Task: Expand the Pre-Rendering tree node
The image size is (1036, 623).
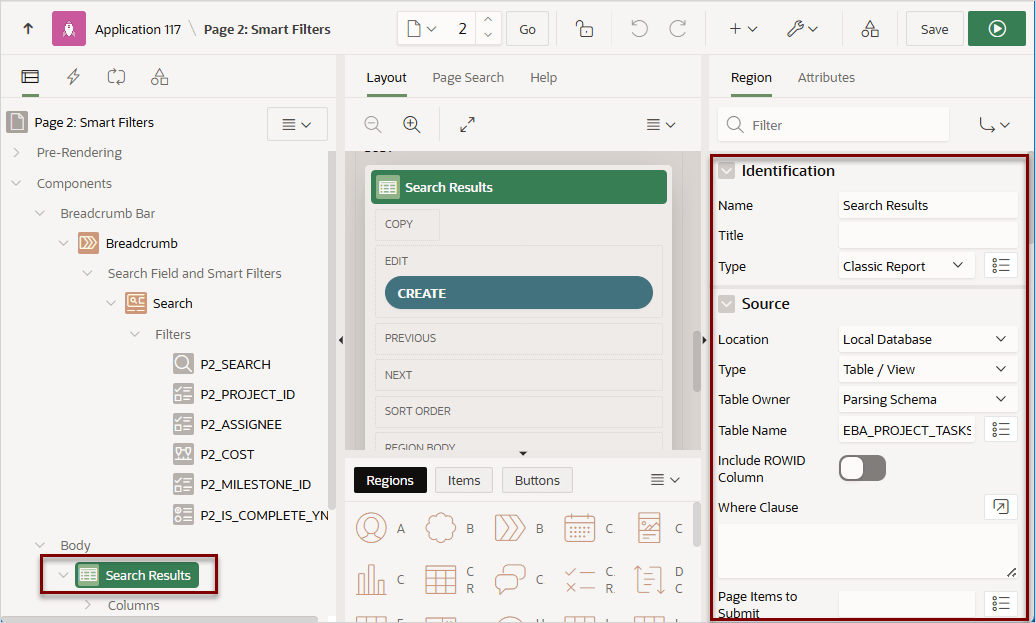Action: pos(17,153)
